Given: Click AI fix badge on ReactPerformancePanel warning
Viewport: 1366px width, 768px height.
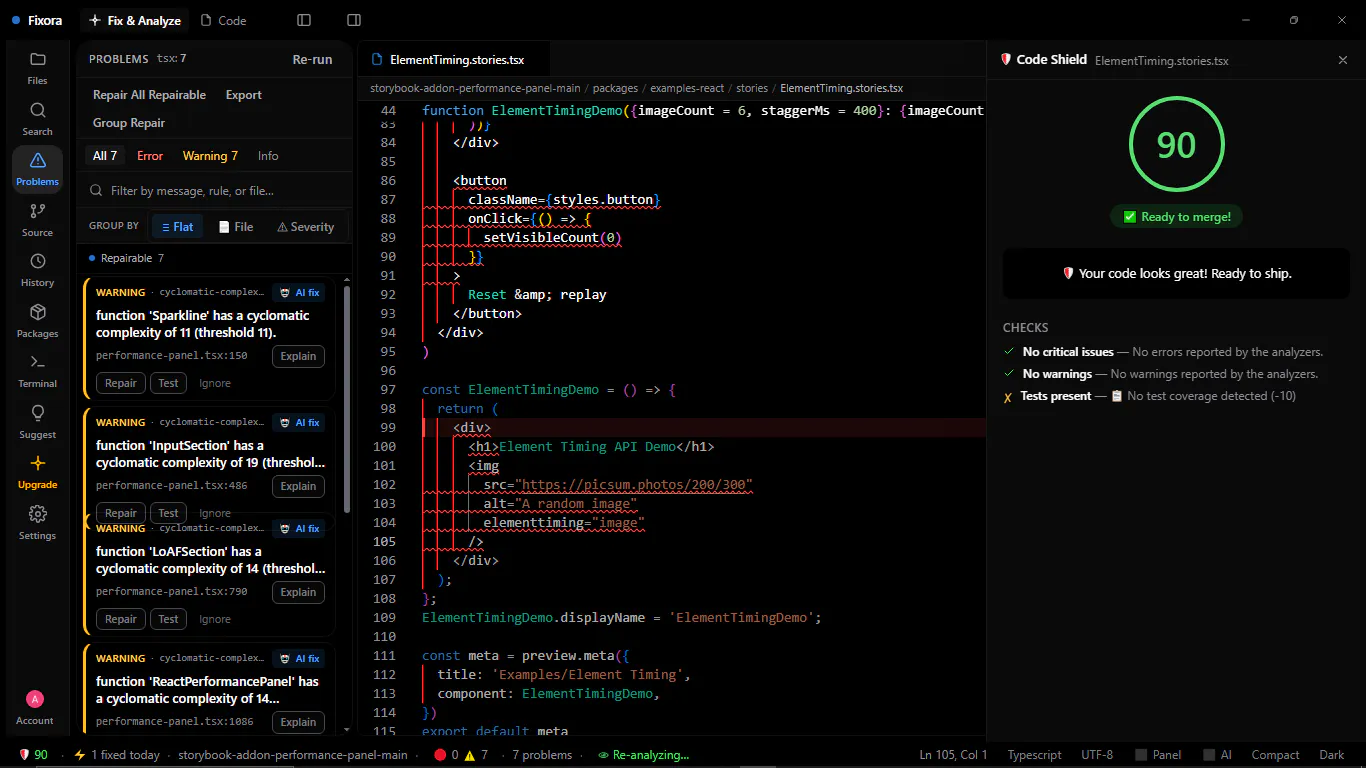Looking at the screenshot, I should 299,659.
